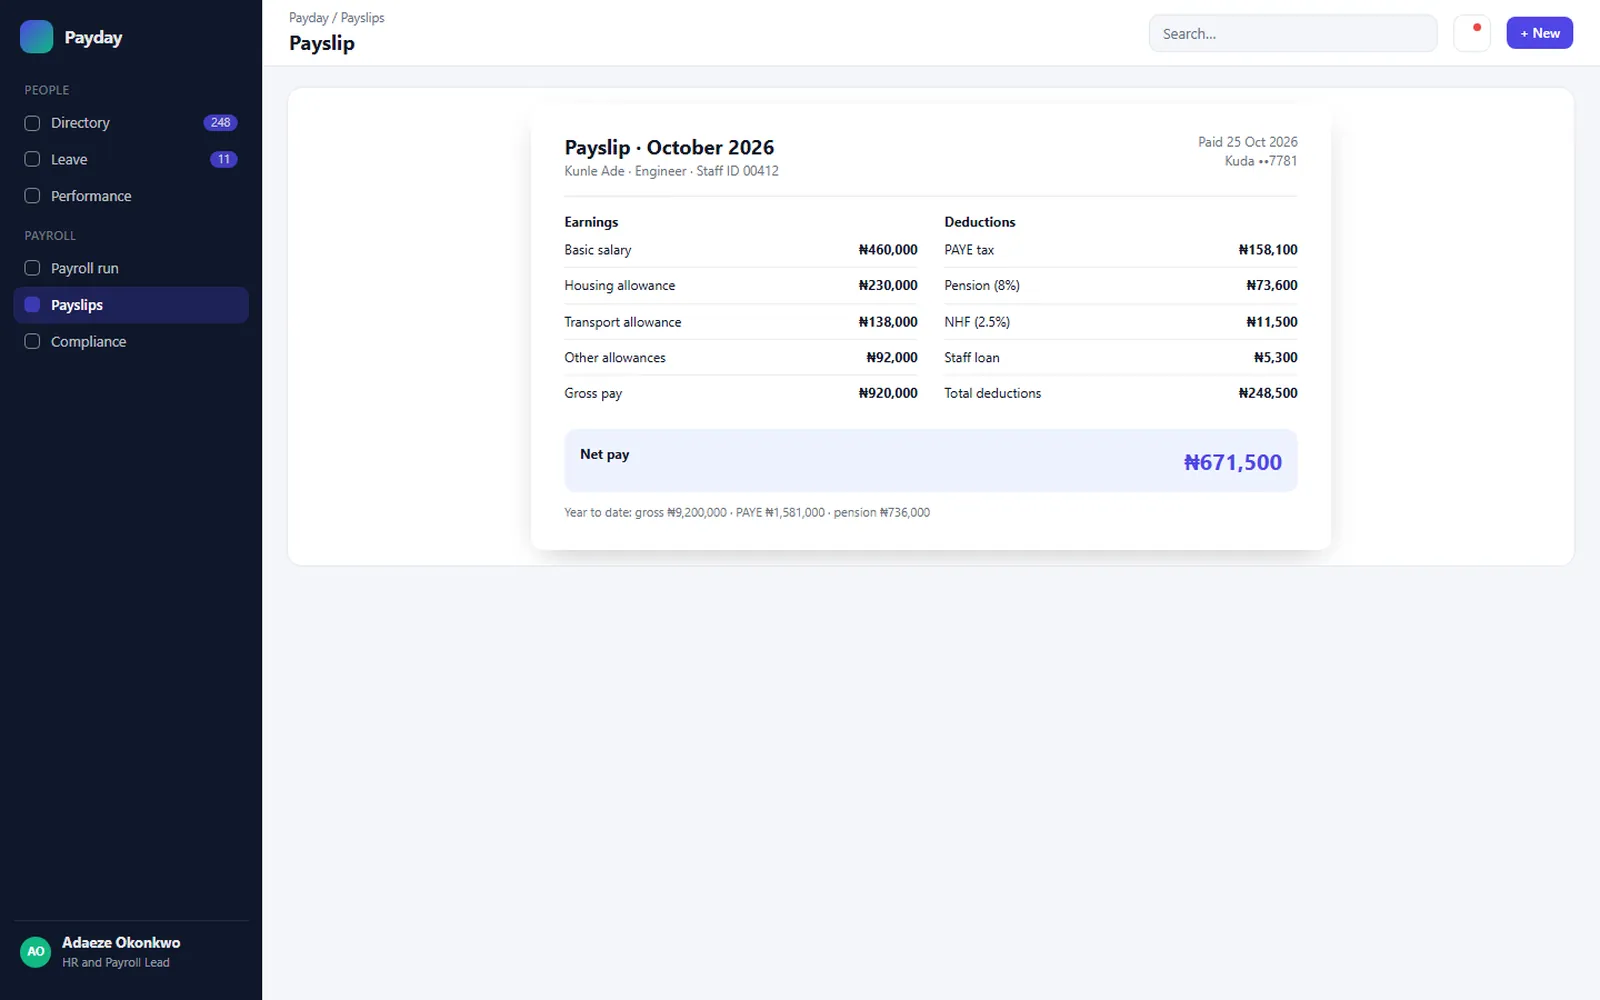Click Total deductions amount ₦248,500
Image resolution: width=1600 pixels, height=1000 pixels.
tap(1268, 393)
